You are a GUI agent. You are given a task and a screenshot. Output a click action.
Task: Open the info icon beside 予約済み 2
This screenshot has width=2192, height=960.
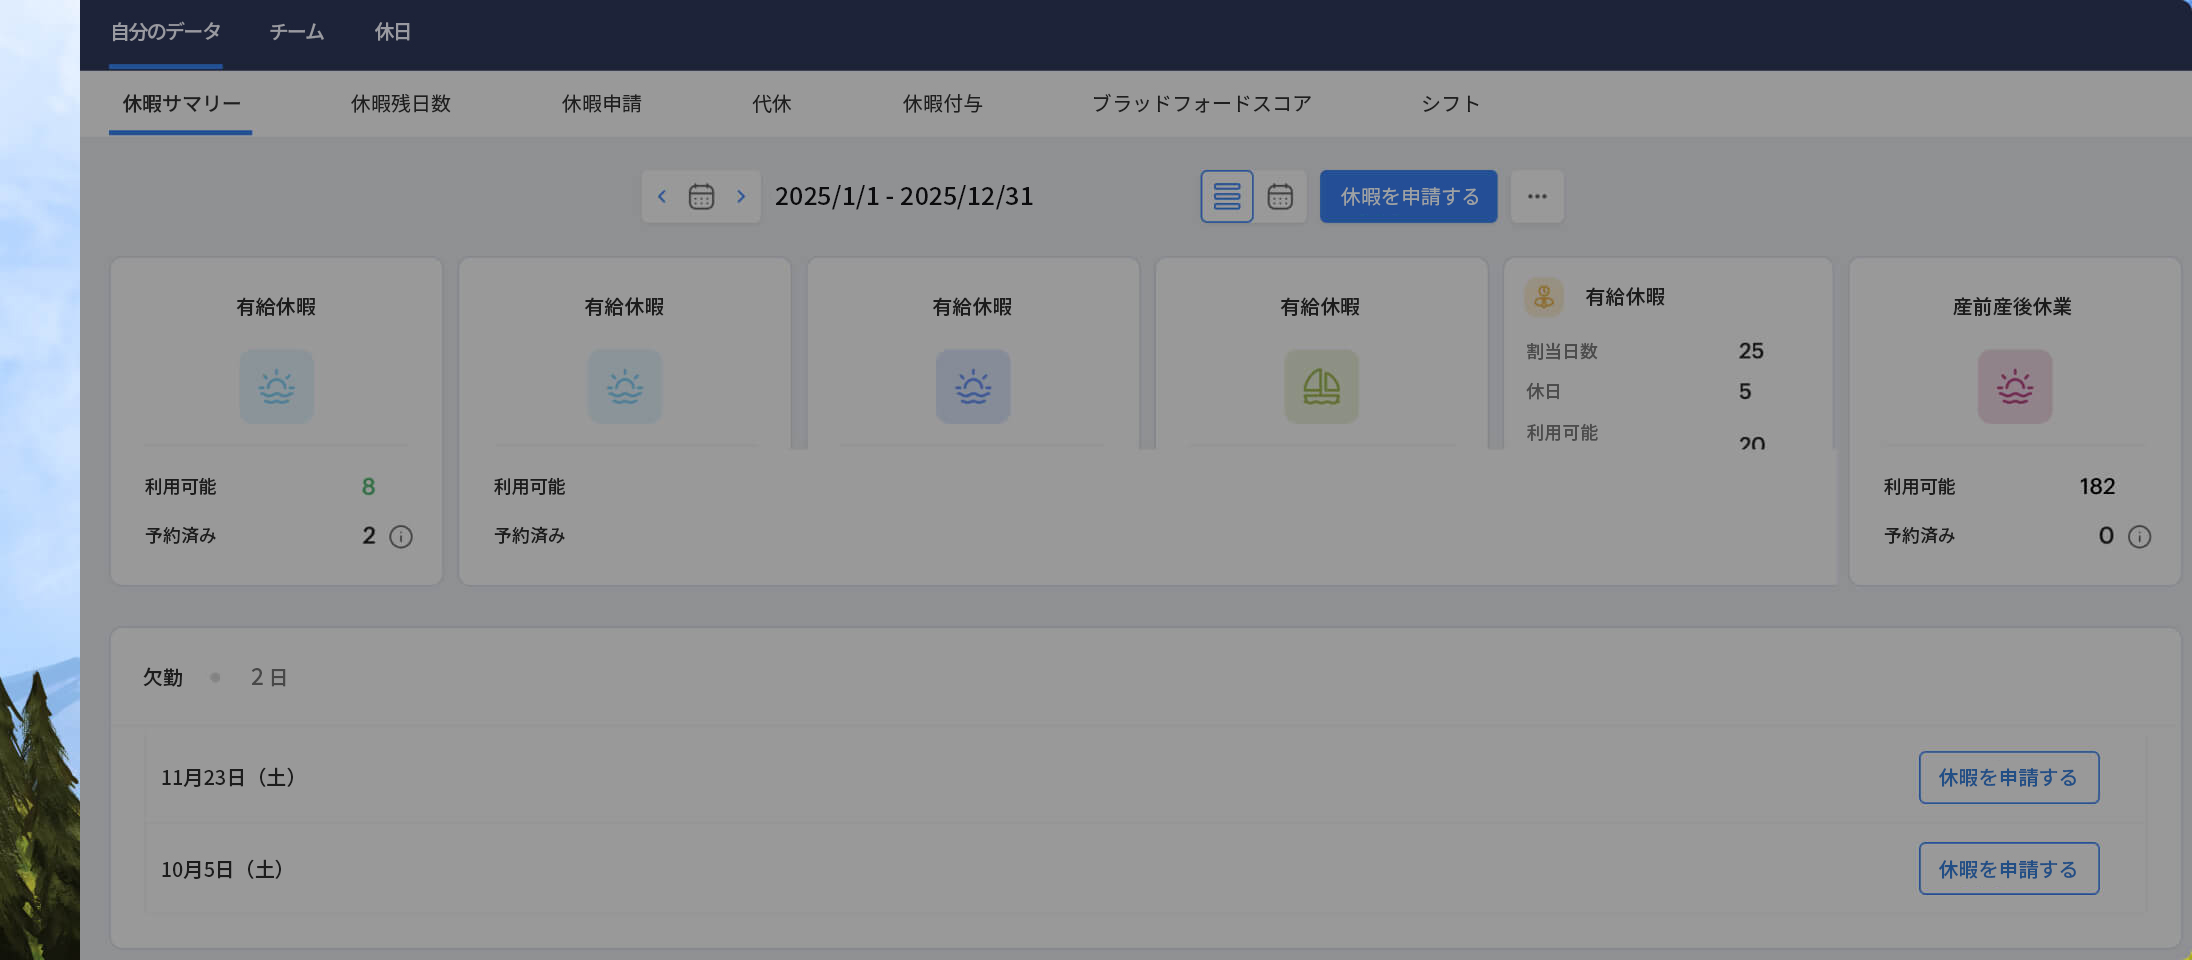(x=400, y=536)
